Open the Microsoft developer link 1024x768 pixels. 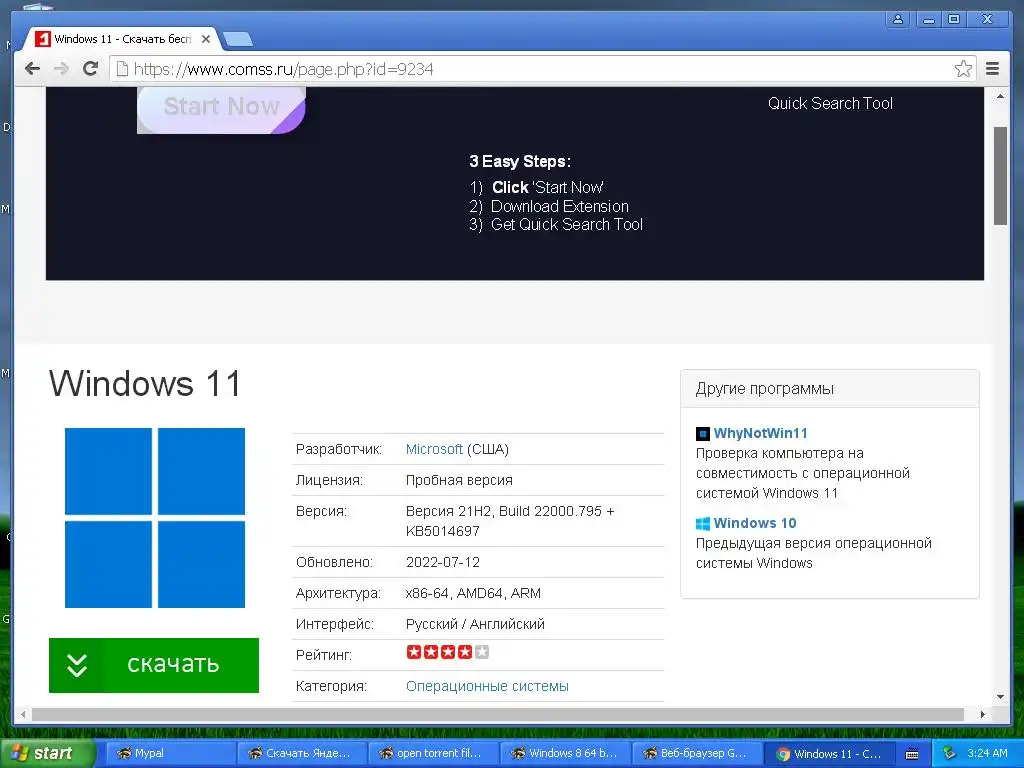(x=434, y=449)
